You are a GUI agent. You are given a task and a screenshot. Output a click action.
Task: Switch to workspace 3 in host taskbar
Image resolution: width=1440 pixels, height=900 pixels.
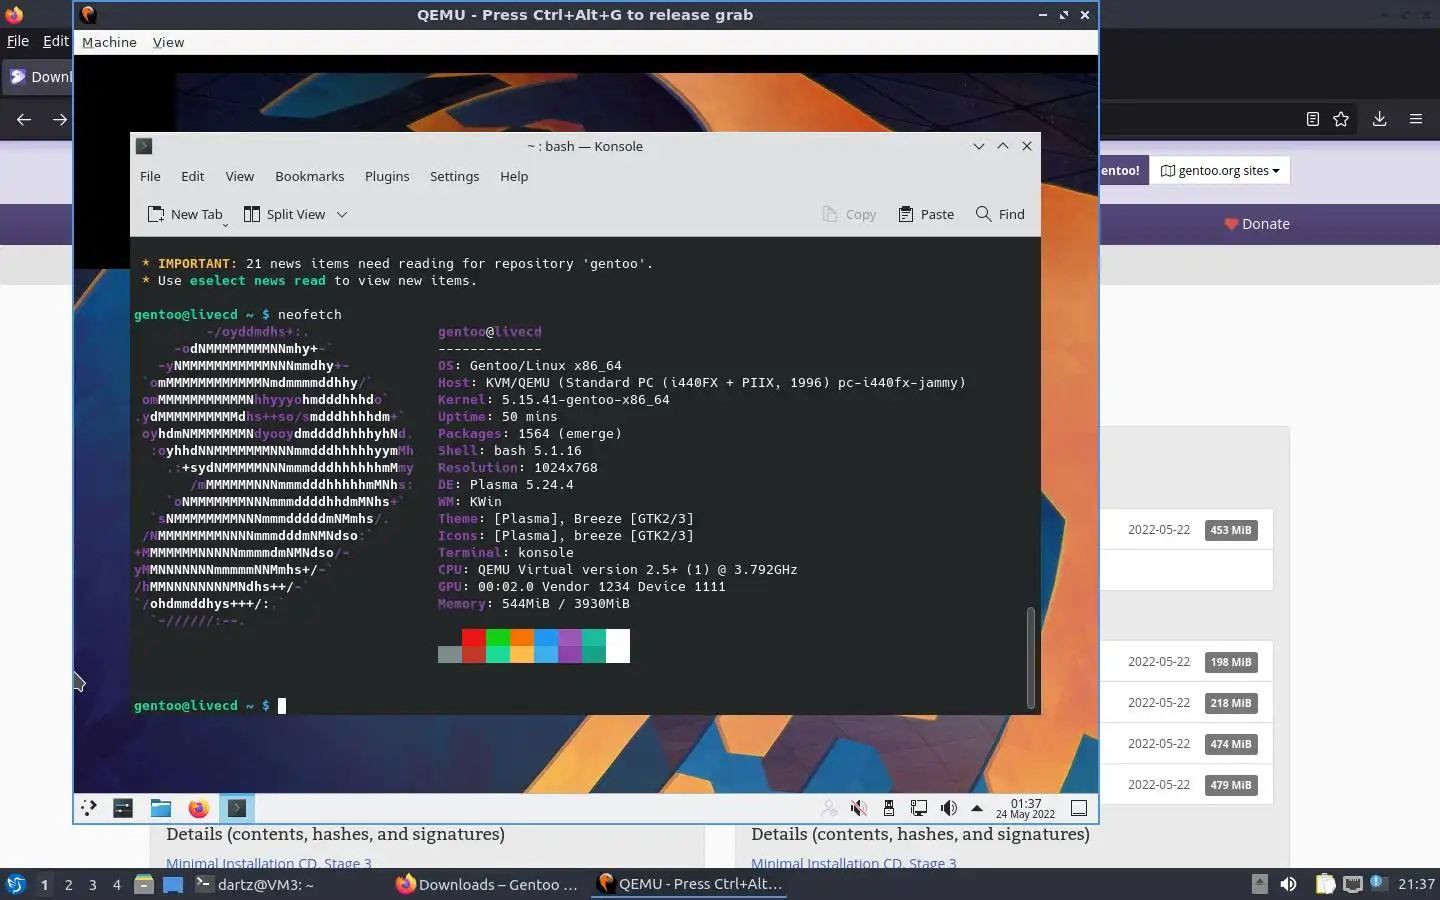tap(93, 884)
